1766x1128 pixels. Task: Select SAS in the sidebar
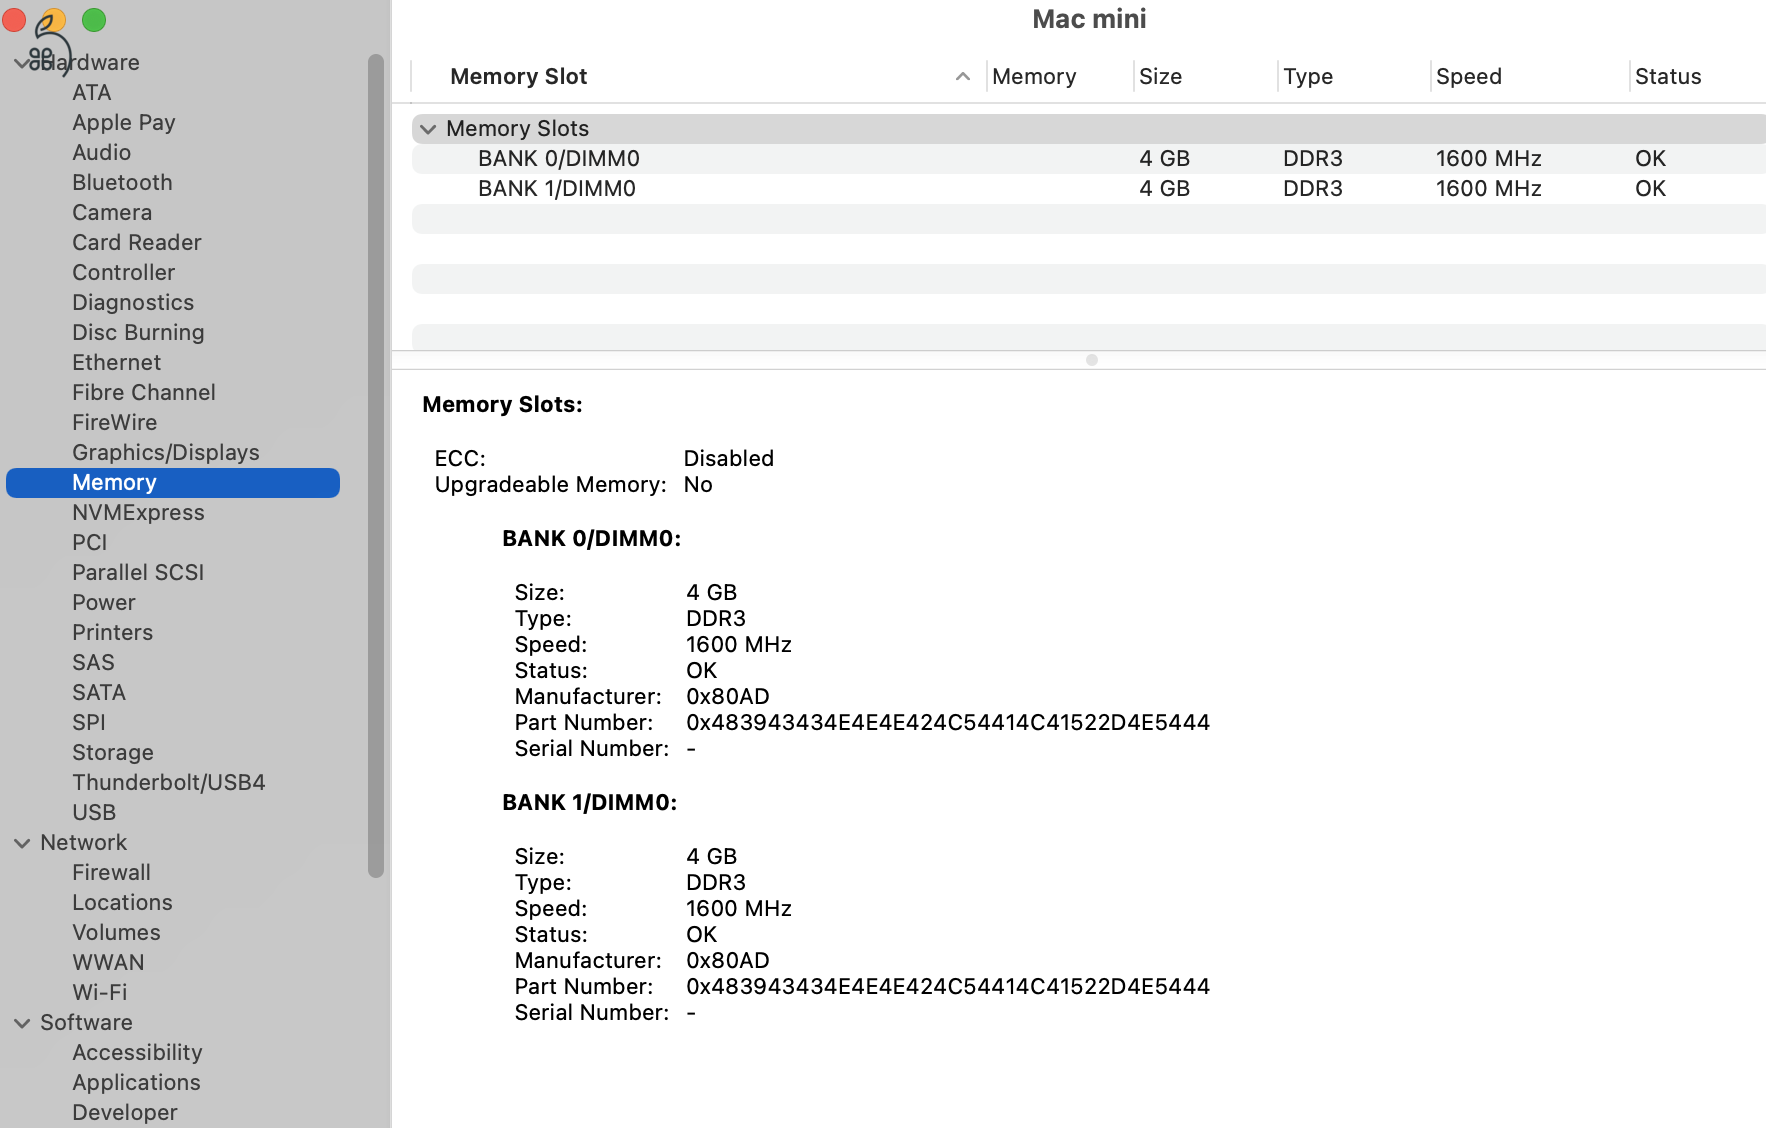[93, 663]
